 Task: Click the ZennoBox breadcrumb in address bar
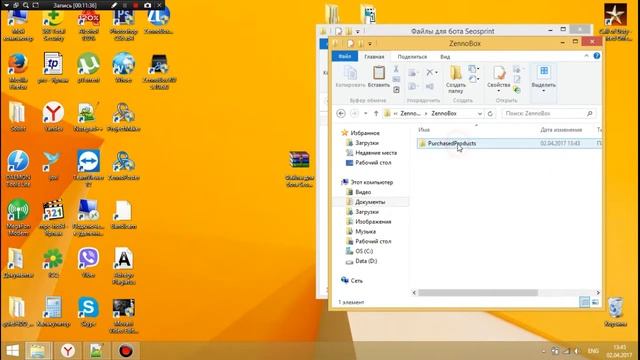click(x=444, y=113)
